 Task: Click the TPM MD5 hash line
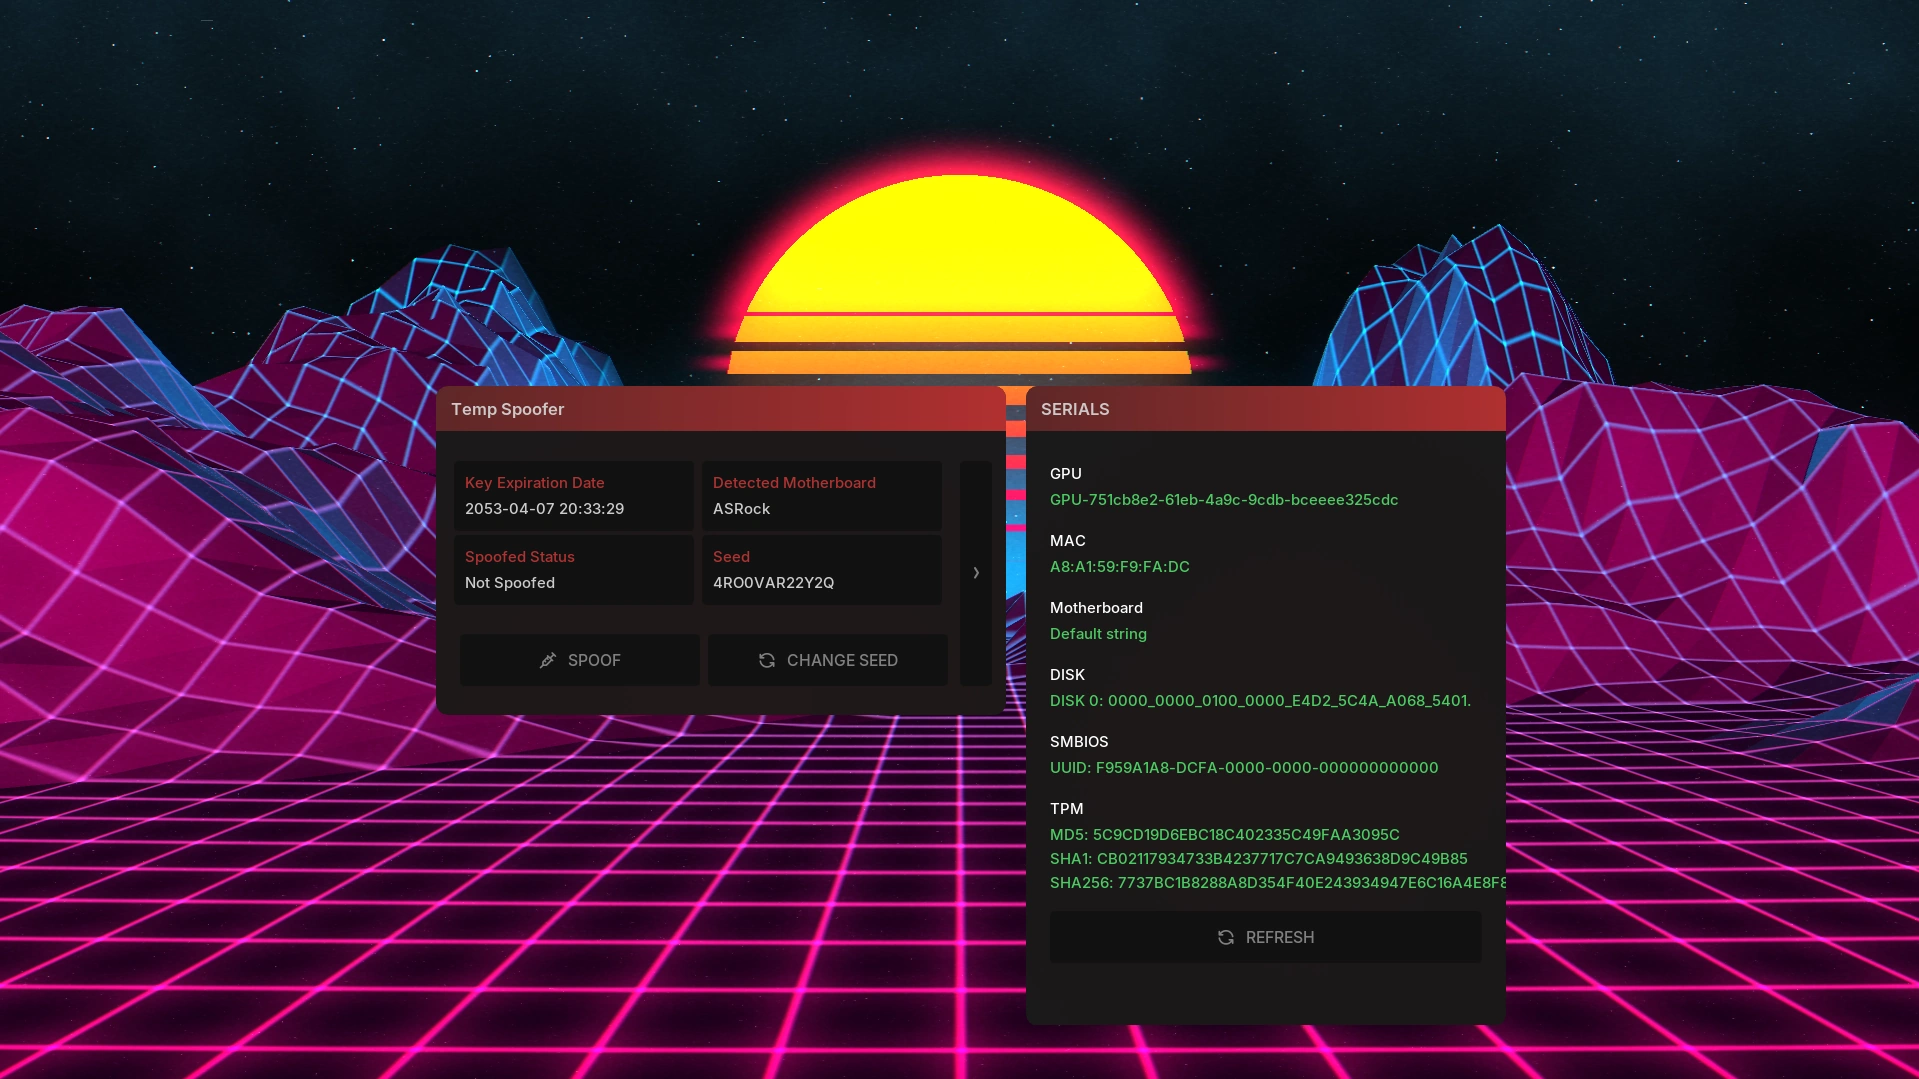pyautogui.click(x=1224, y=835)
